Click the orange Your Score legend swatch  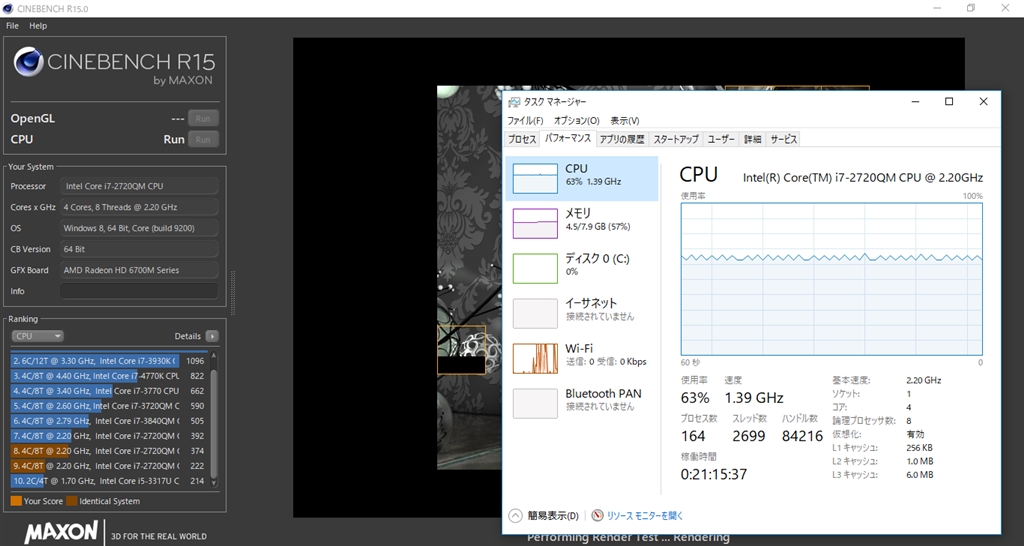point(16,501)
